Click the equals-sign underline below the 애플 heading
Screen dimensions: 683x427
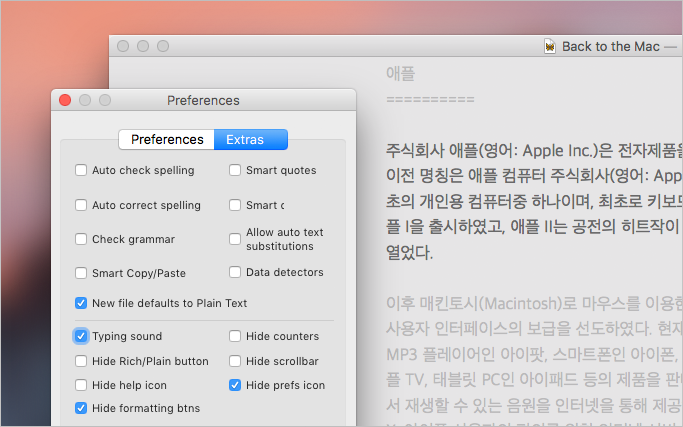click(x=430, y=99)
